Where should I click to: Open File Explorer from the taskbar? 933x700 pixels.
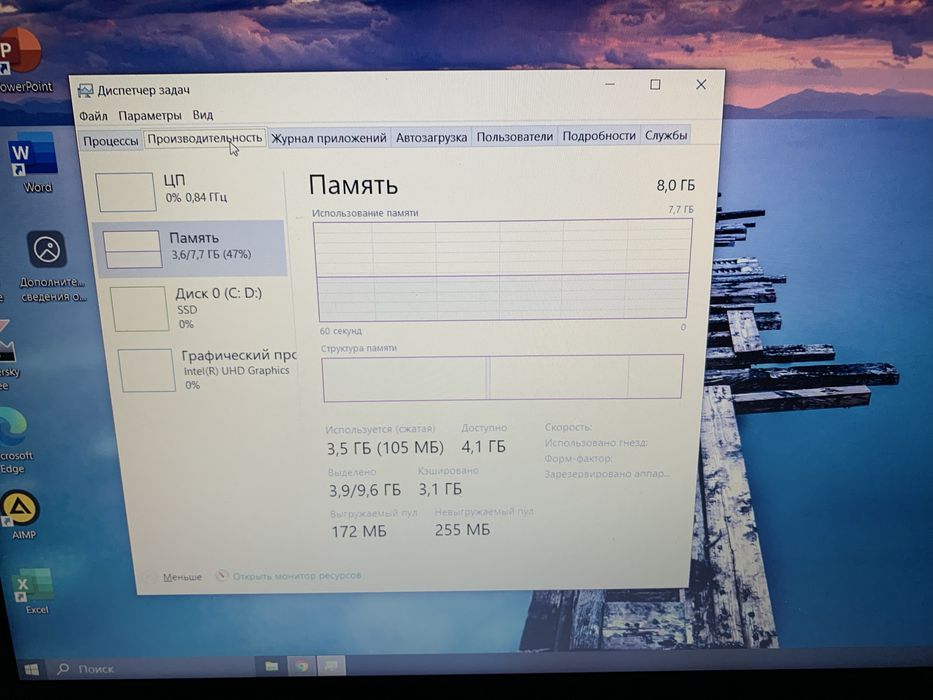click(x=271, y=666)
